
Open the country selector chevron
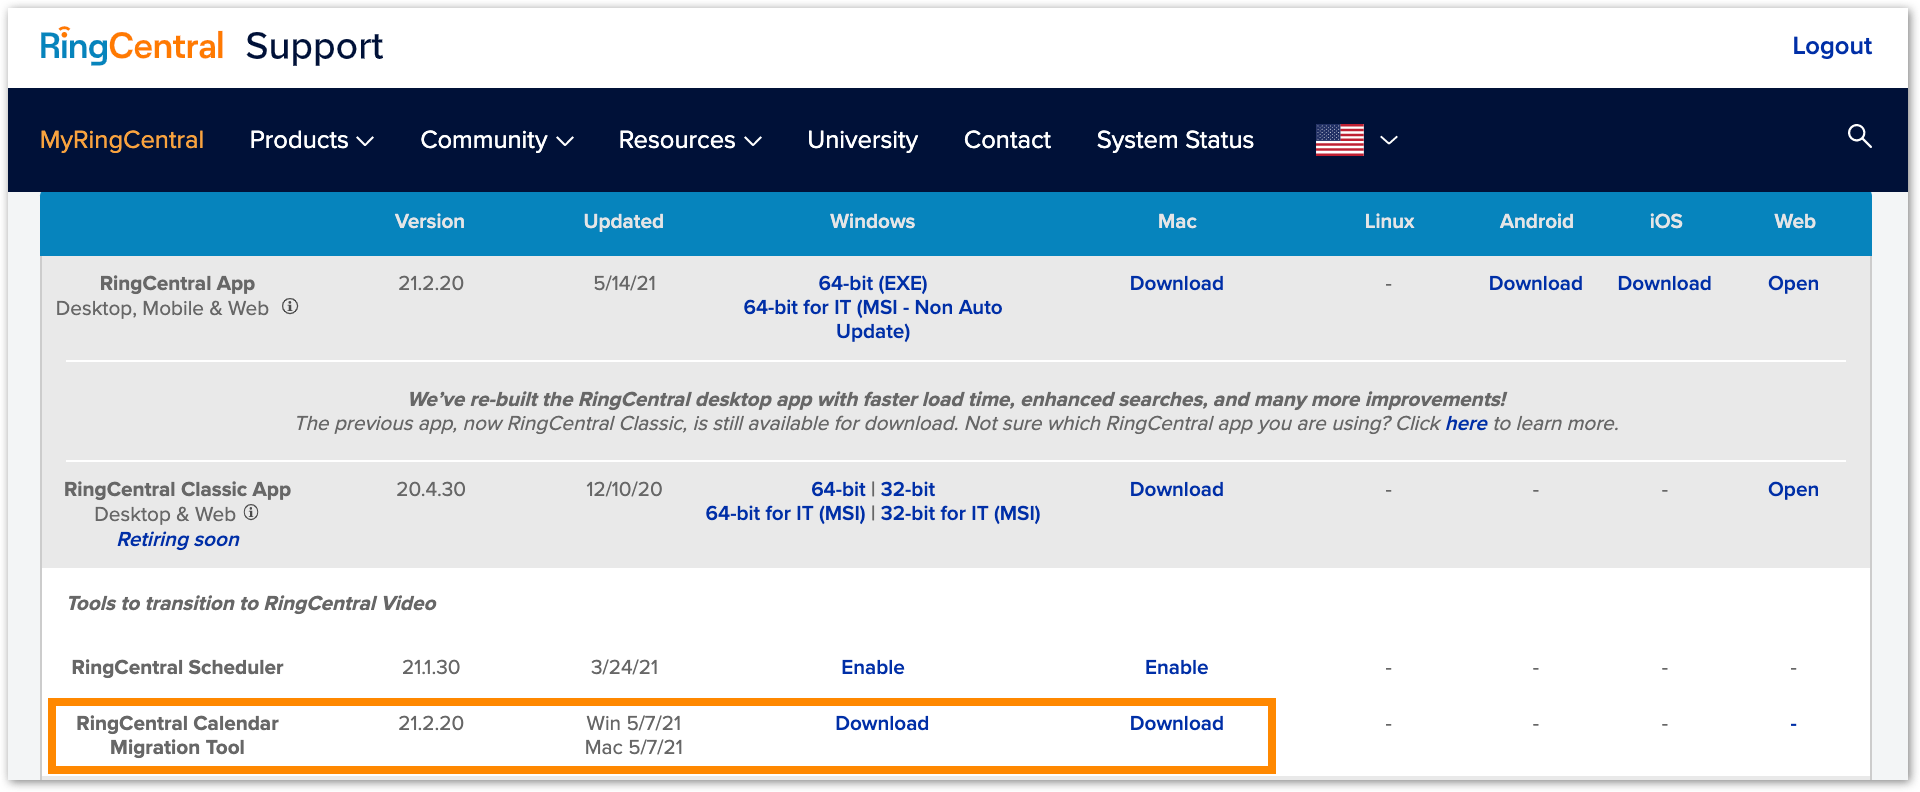tap(1388, 140)
